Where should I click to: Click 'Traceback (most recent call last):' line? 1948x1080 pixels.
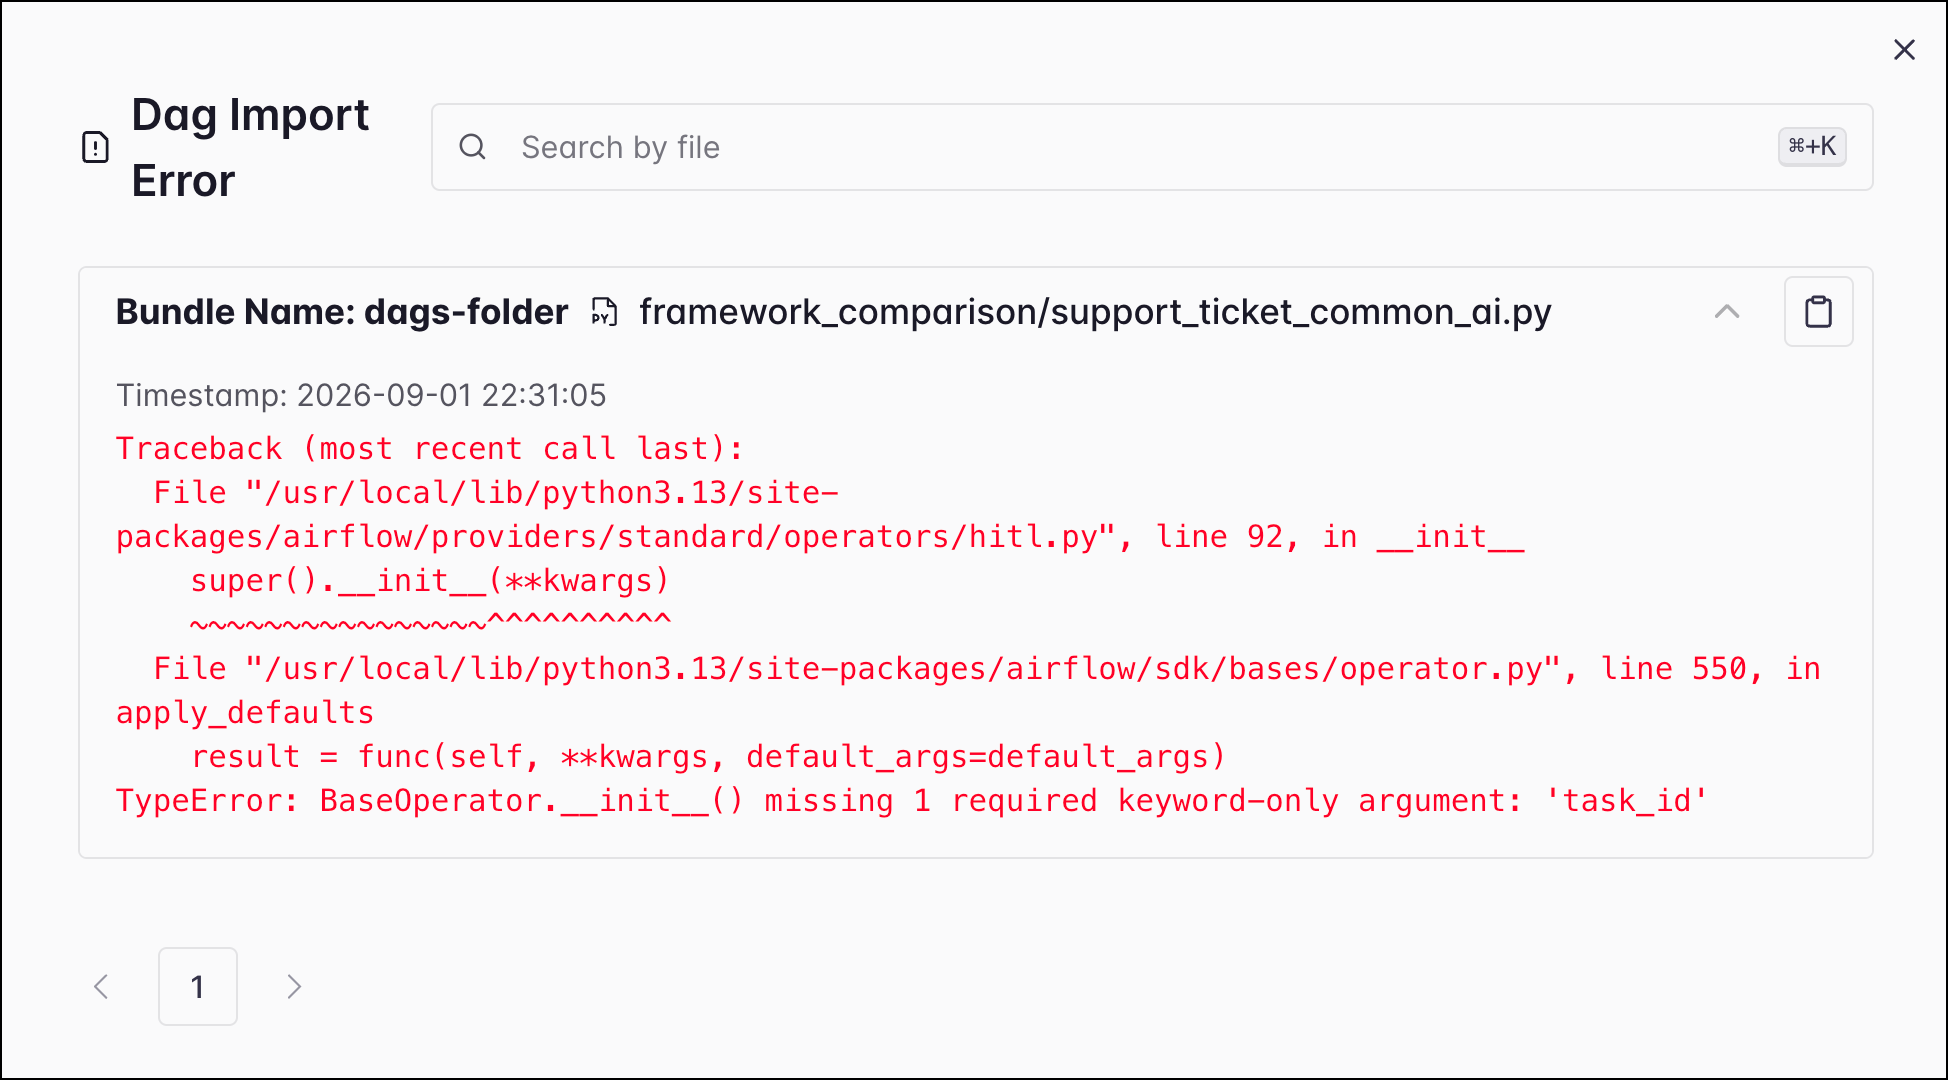click(x=430, y=449)
